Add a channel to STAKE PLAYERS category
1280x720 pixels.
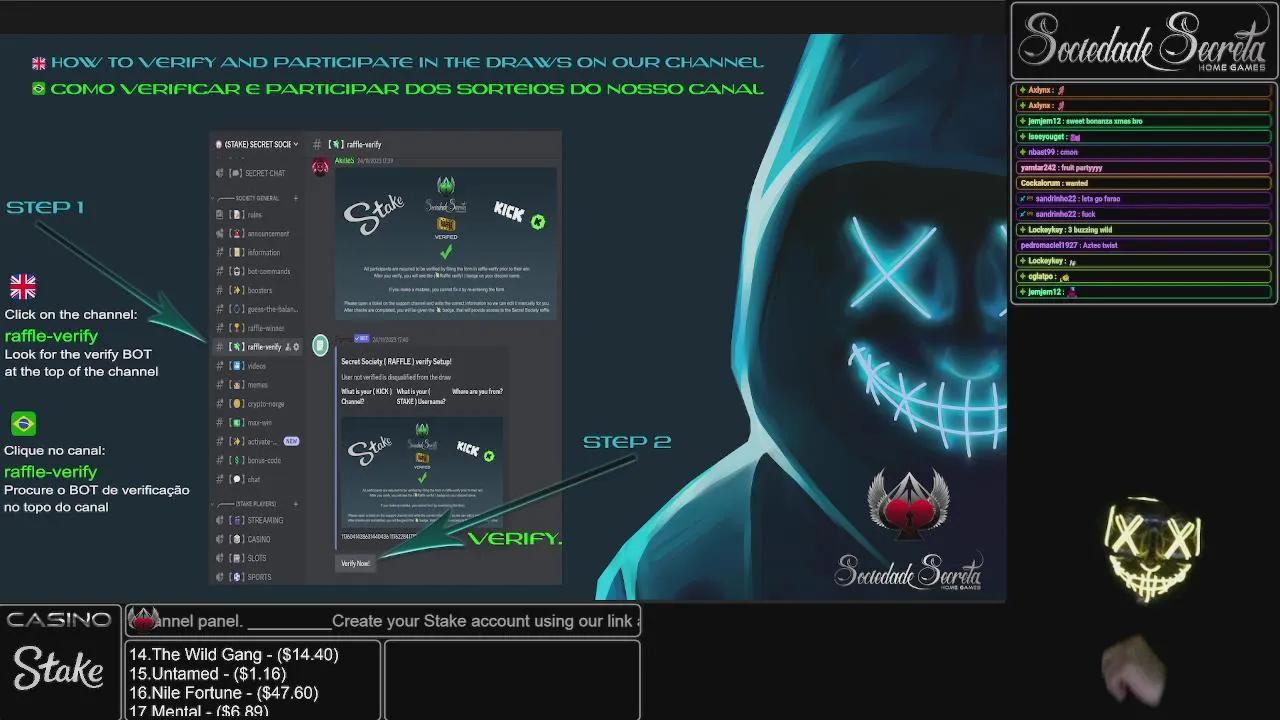coord(296,504)
